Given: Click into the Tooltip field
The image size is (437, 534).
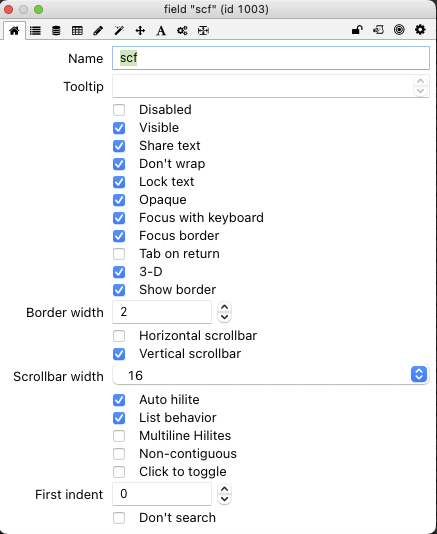Looking at the screenshot, I should click(263, 86).
